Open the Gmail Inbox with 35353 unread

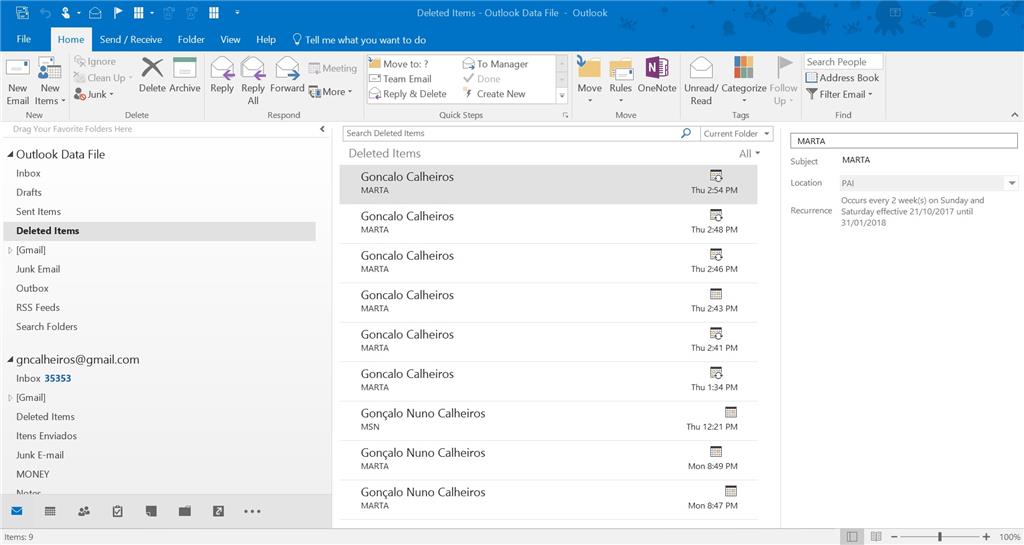(44, 379)
